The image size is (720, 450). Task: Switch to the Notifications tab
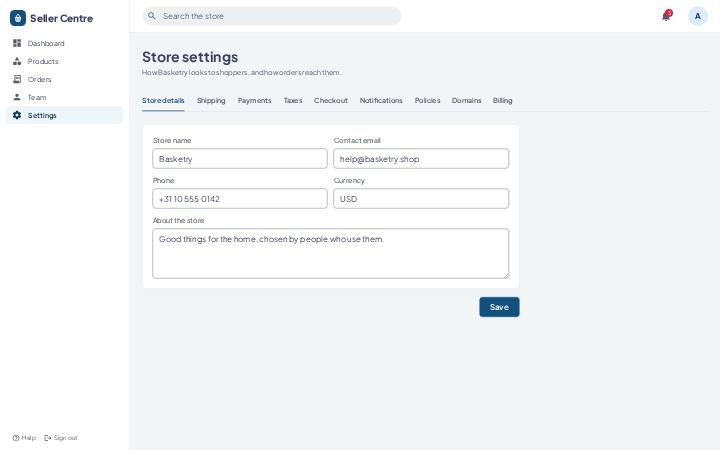click(381, 101)
